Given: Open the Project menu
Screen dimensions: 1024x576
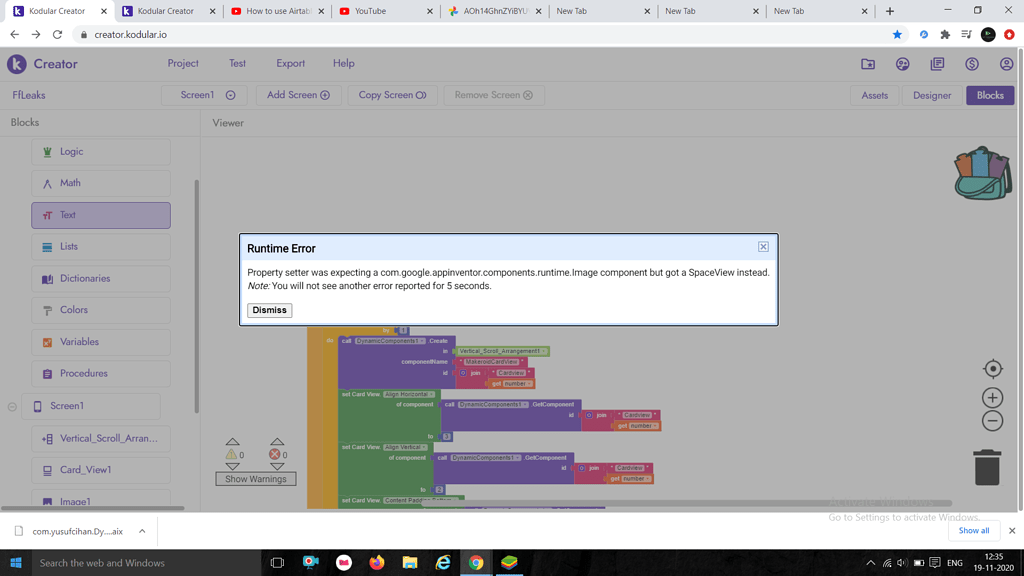Looking at the screenshot, I should [183, 63].
